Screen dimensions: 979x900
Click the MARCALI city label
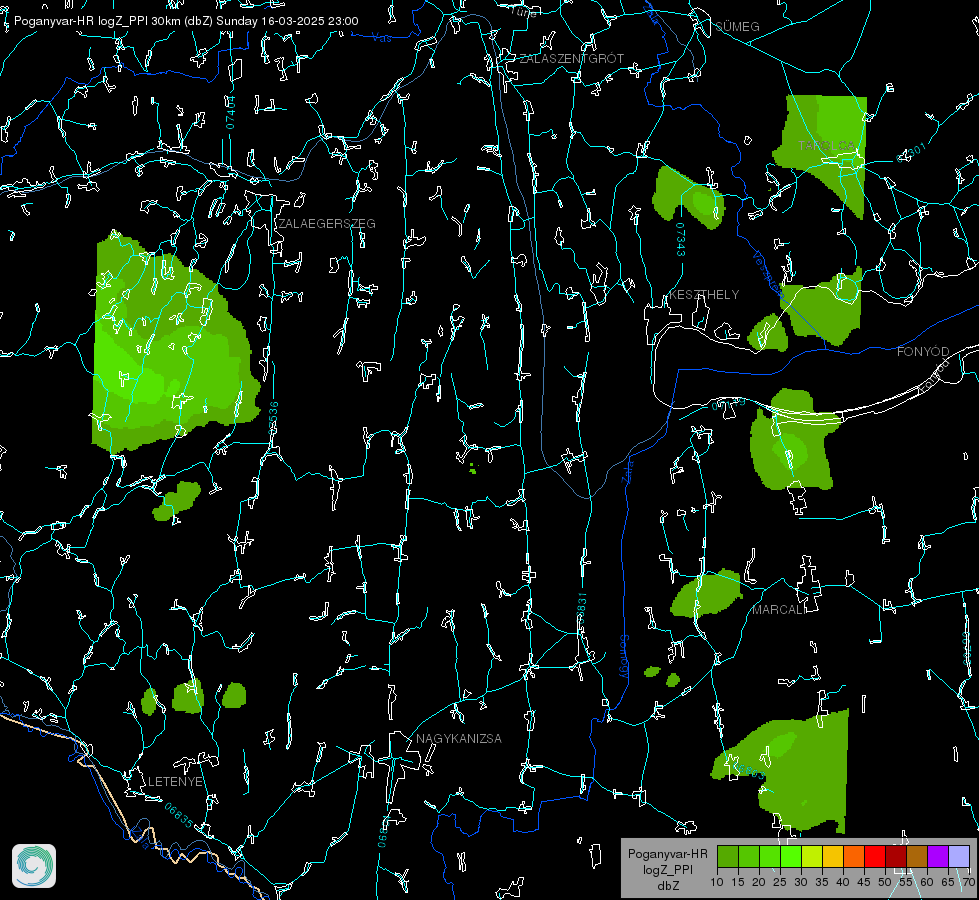779,610
